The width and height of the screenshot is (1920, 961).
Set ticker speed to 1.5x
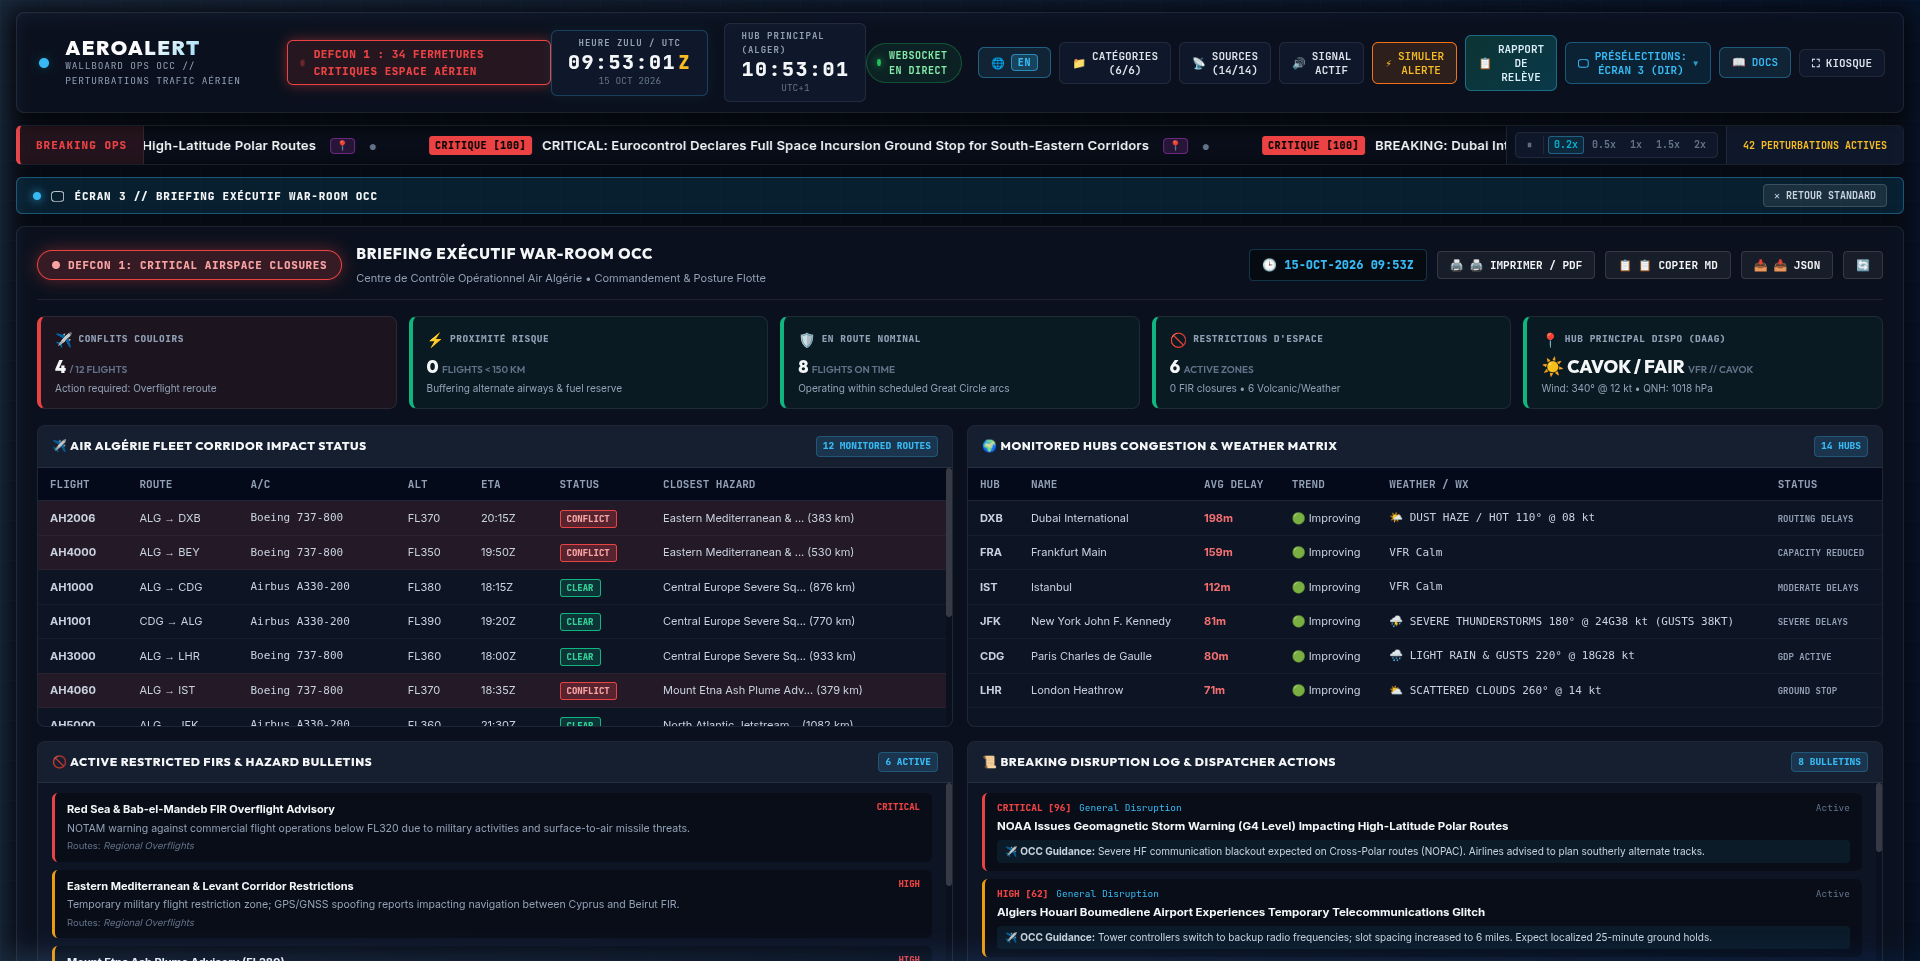click(1667, 145)
